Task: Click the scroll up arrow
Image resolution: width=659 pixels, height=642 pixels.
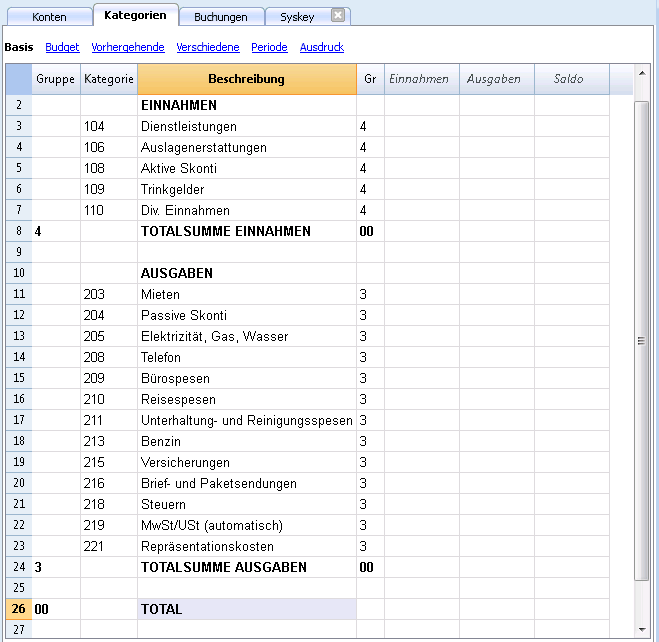Action: (642, 73)
